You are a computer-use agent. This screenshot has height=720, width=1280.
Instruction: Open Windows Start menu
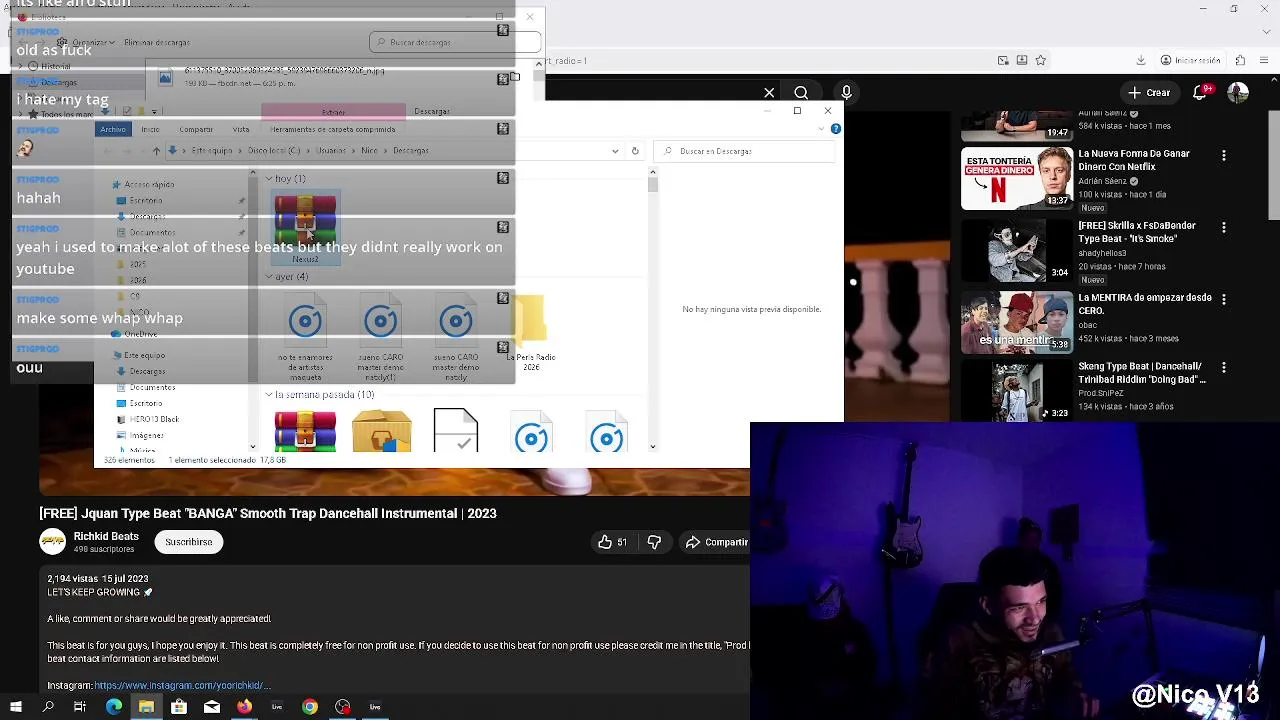[x=15, y=707]
